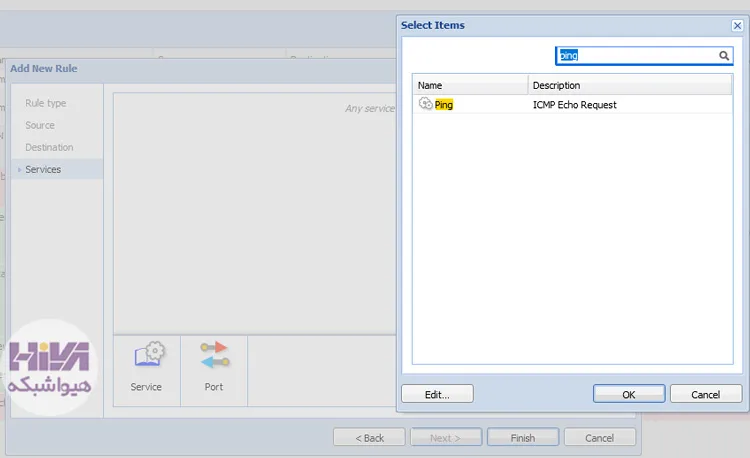The image size is (750, 458).
Task: Sort list by the Description column header
Action: click(630, 85)
